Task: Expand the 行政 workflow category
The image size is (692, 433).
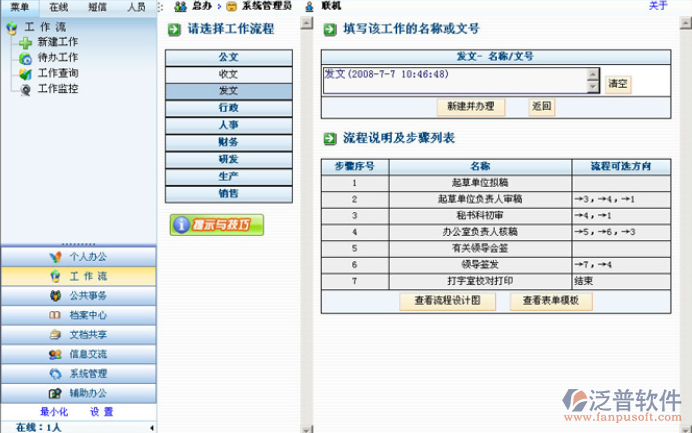Action: tap(228, 108)
